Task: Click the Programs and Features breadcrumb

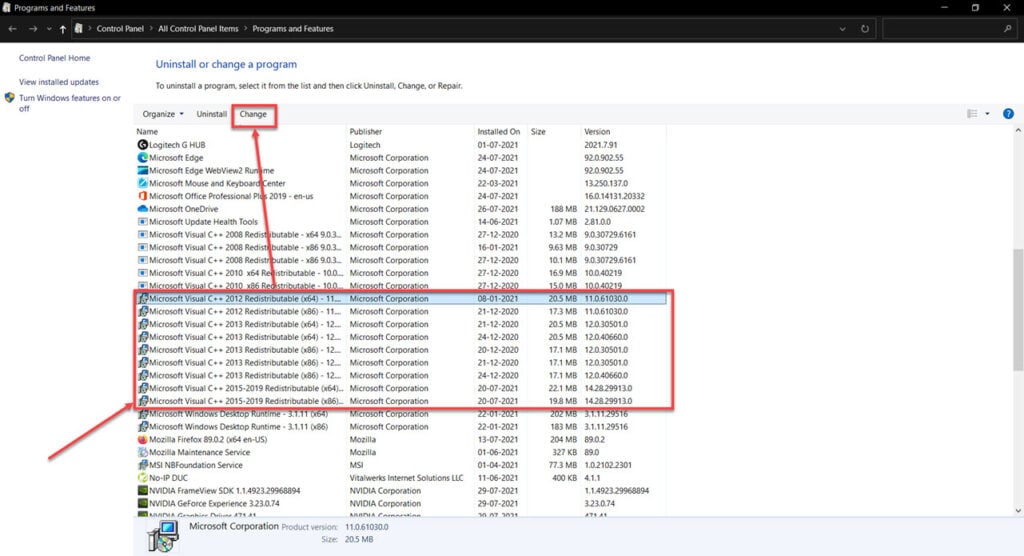Action: [x=293, y=29]
